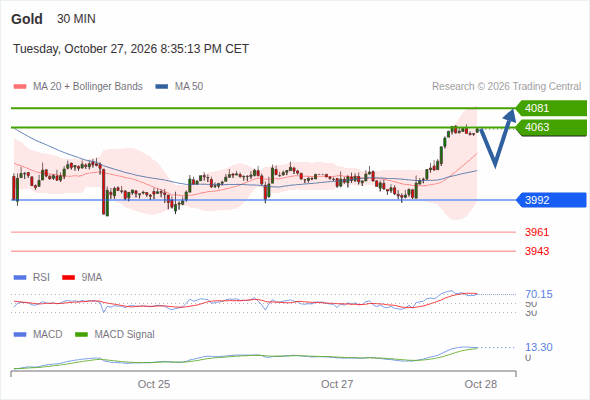Image resolution: width=590 pixels, height=400 pixels.
Task: Click the blue MACD legend swatch
Action: pyautogui.click(x=20, y=335)
